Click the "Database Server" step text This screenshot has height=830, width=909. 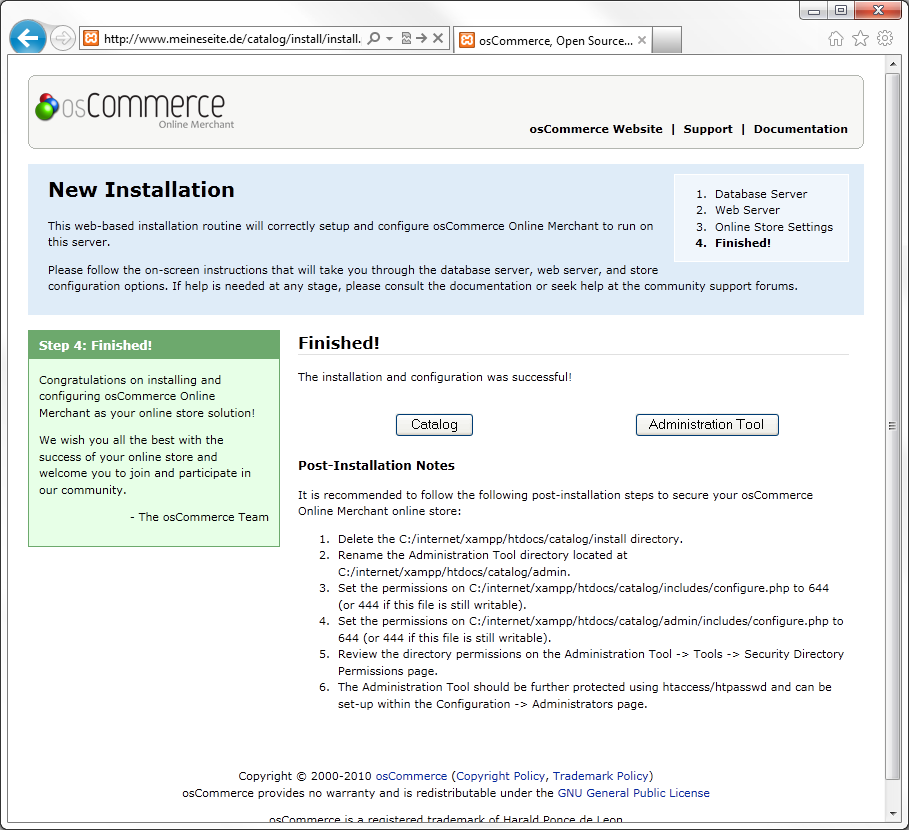(761, 194)
